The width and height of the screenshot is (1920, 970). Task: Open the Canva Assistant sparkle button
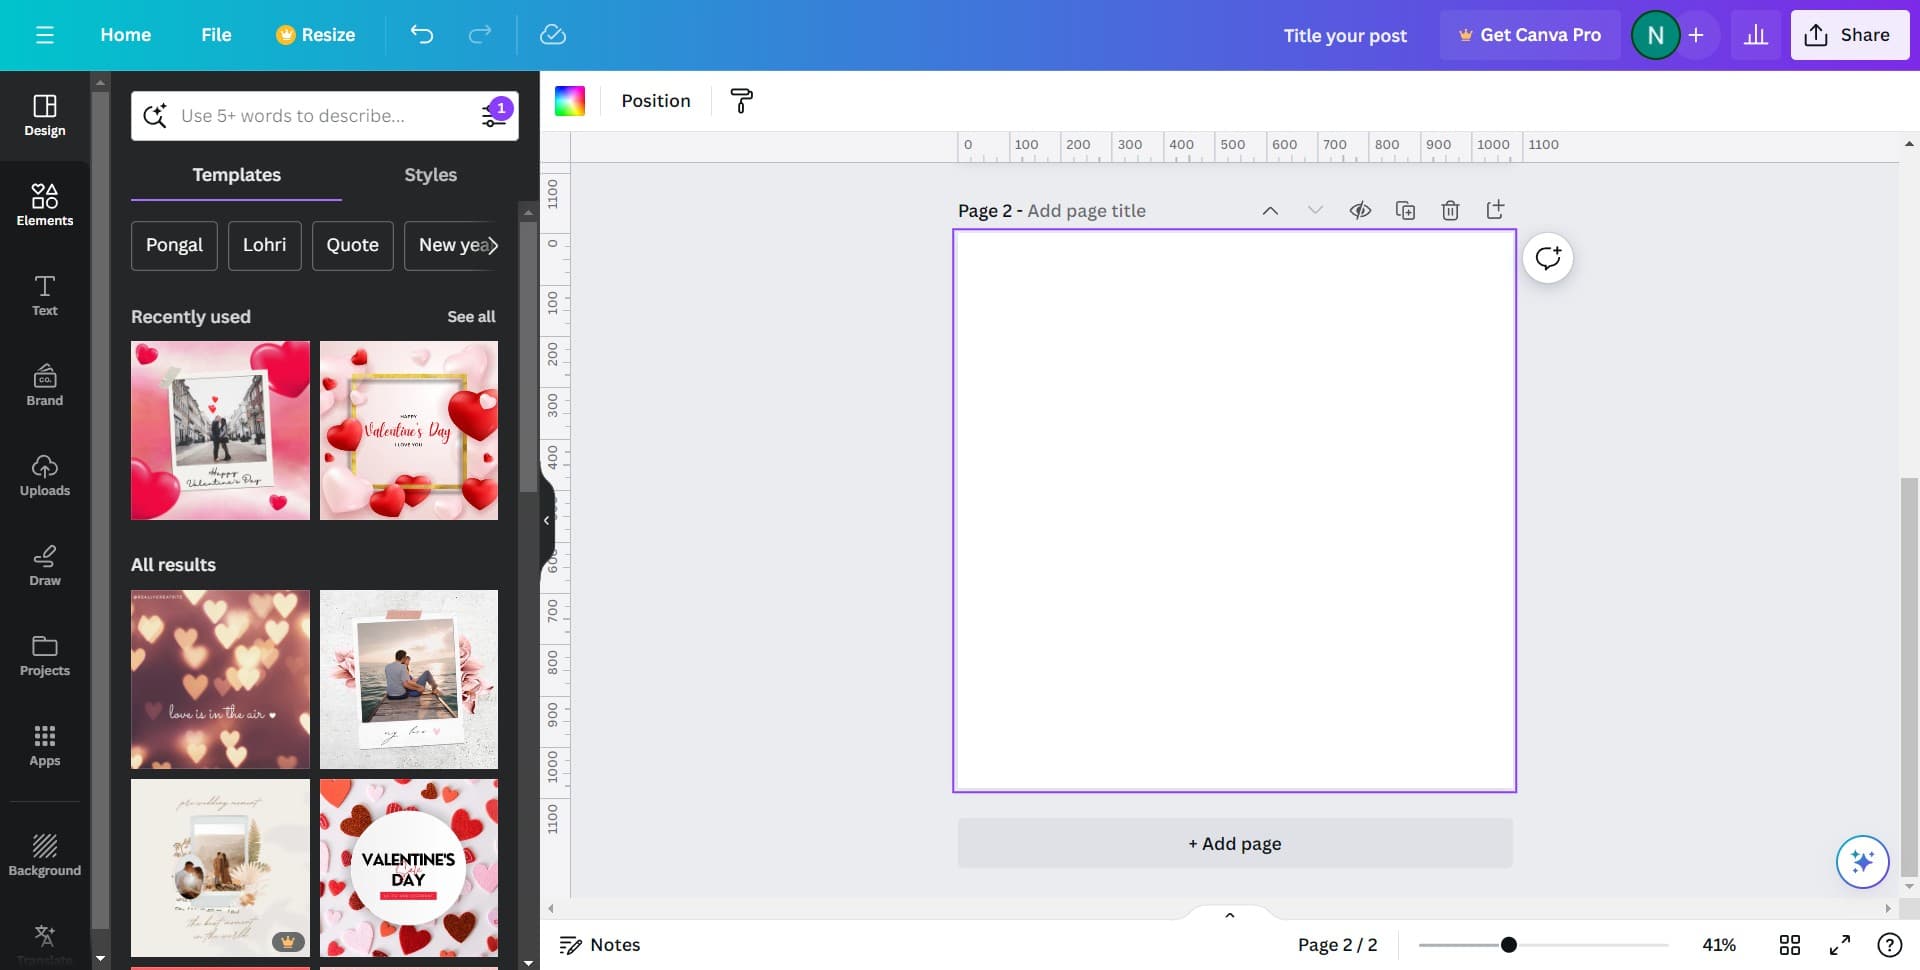(1862, 861)
